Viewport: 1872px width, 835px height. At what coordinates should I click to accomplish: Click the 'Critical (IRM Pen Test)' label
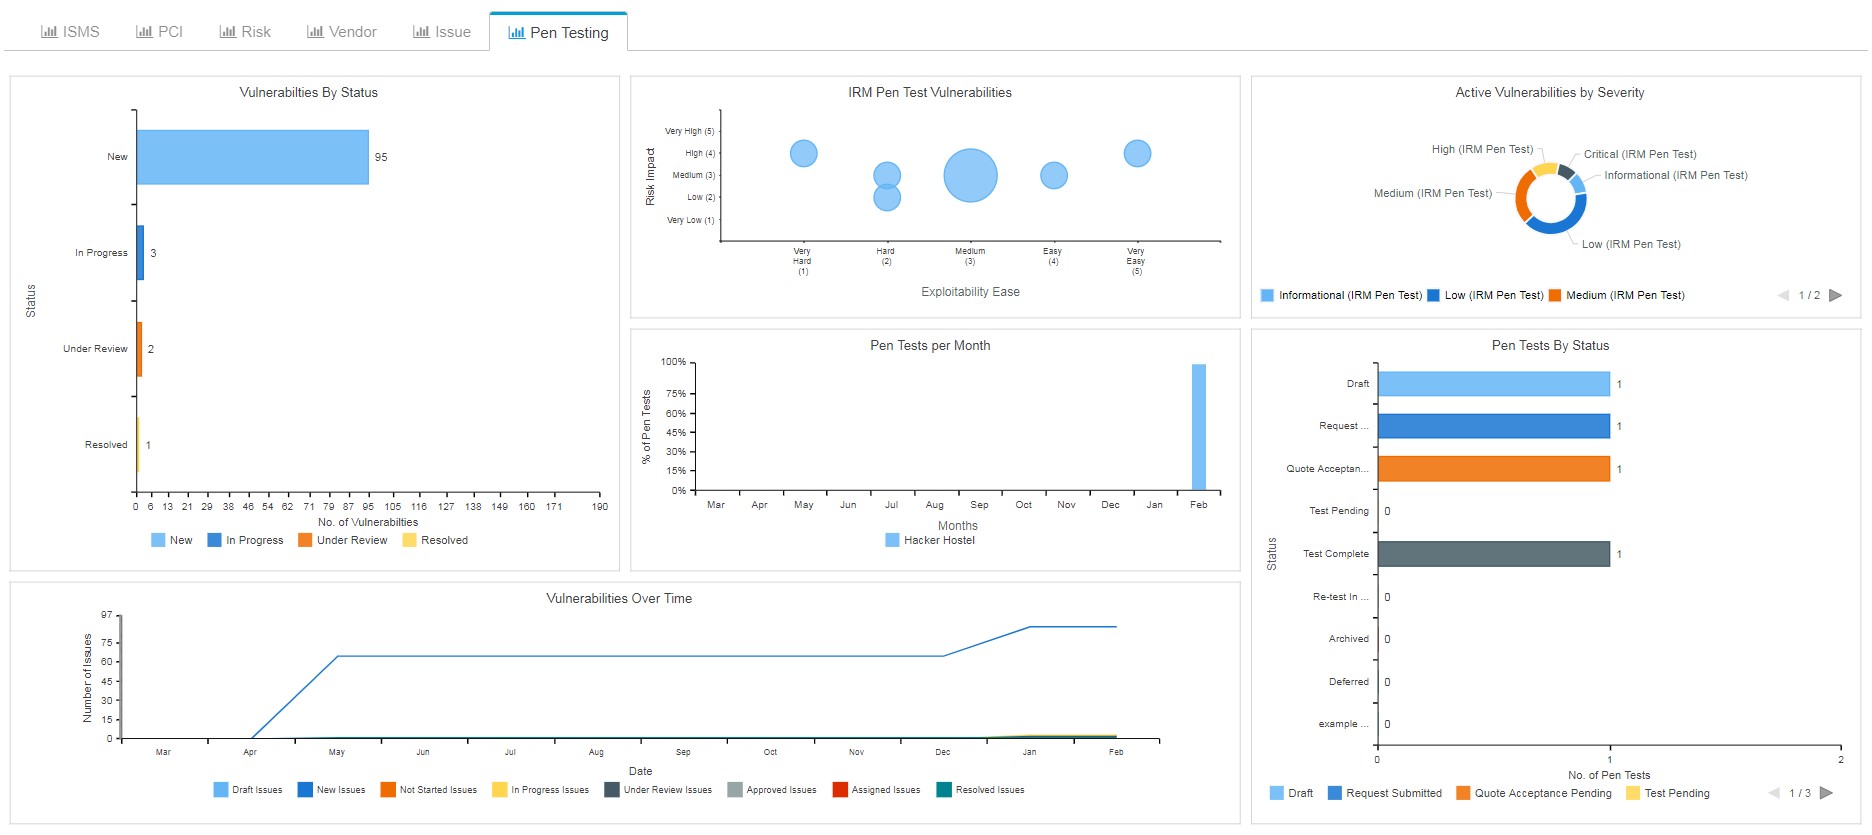click(1640, 154)
